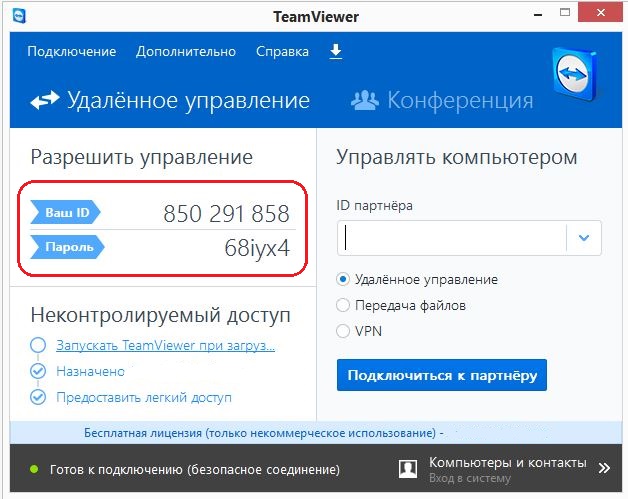
Task: Expand Computers and contacts with the double chevron
Action: (604, 468)
